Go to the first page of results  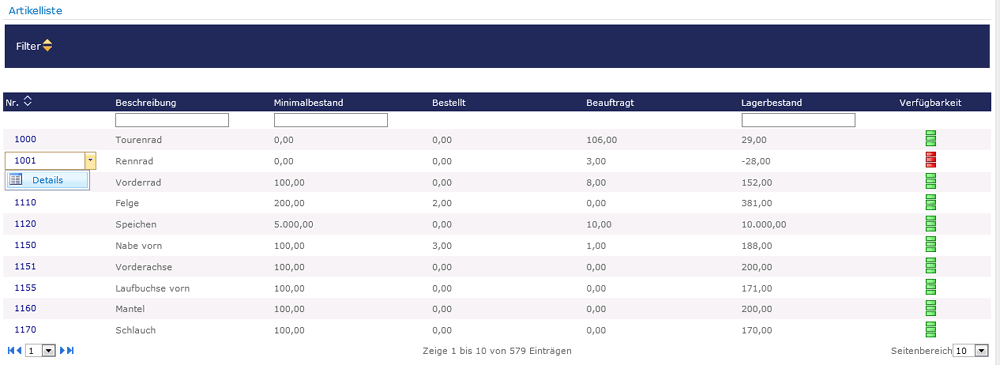(x=11, y=350)
